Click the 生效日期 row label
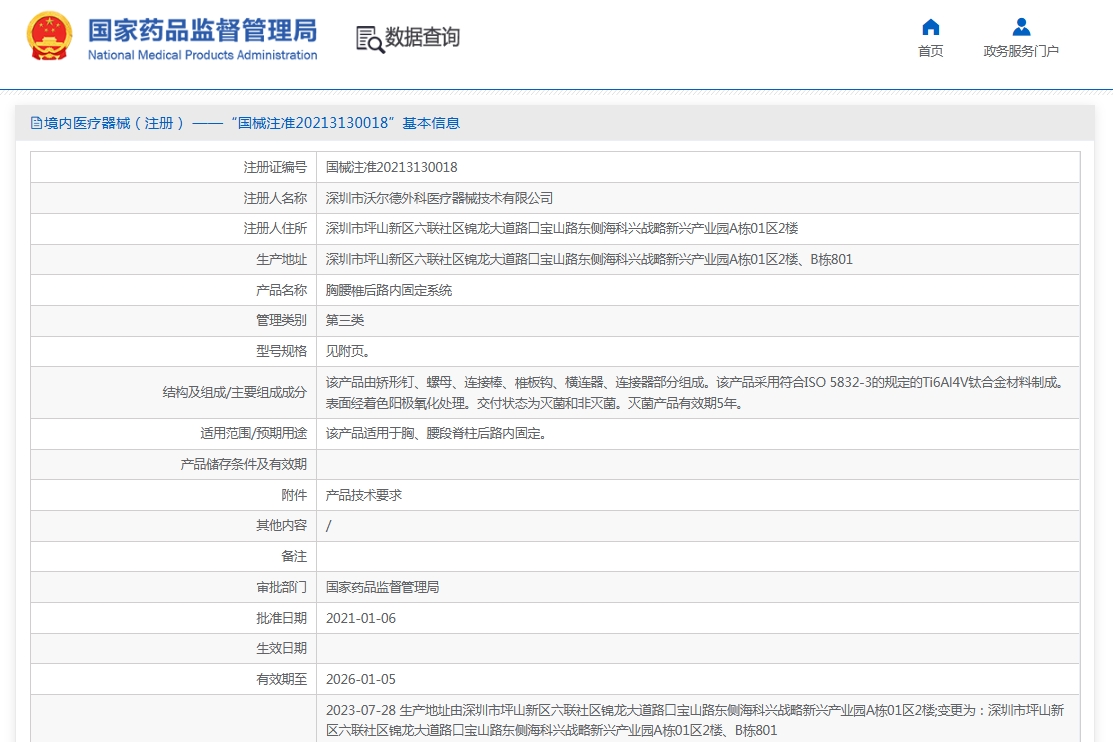1113x742 pixels. 282,648
